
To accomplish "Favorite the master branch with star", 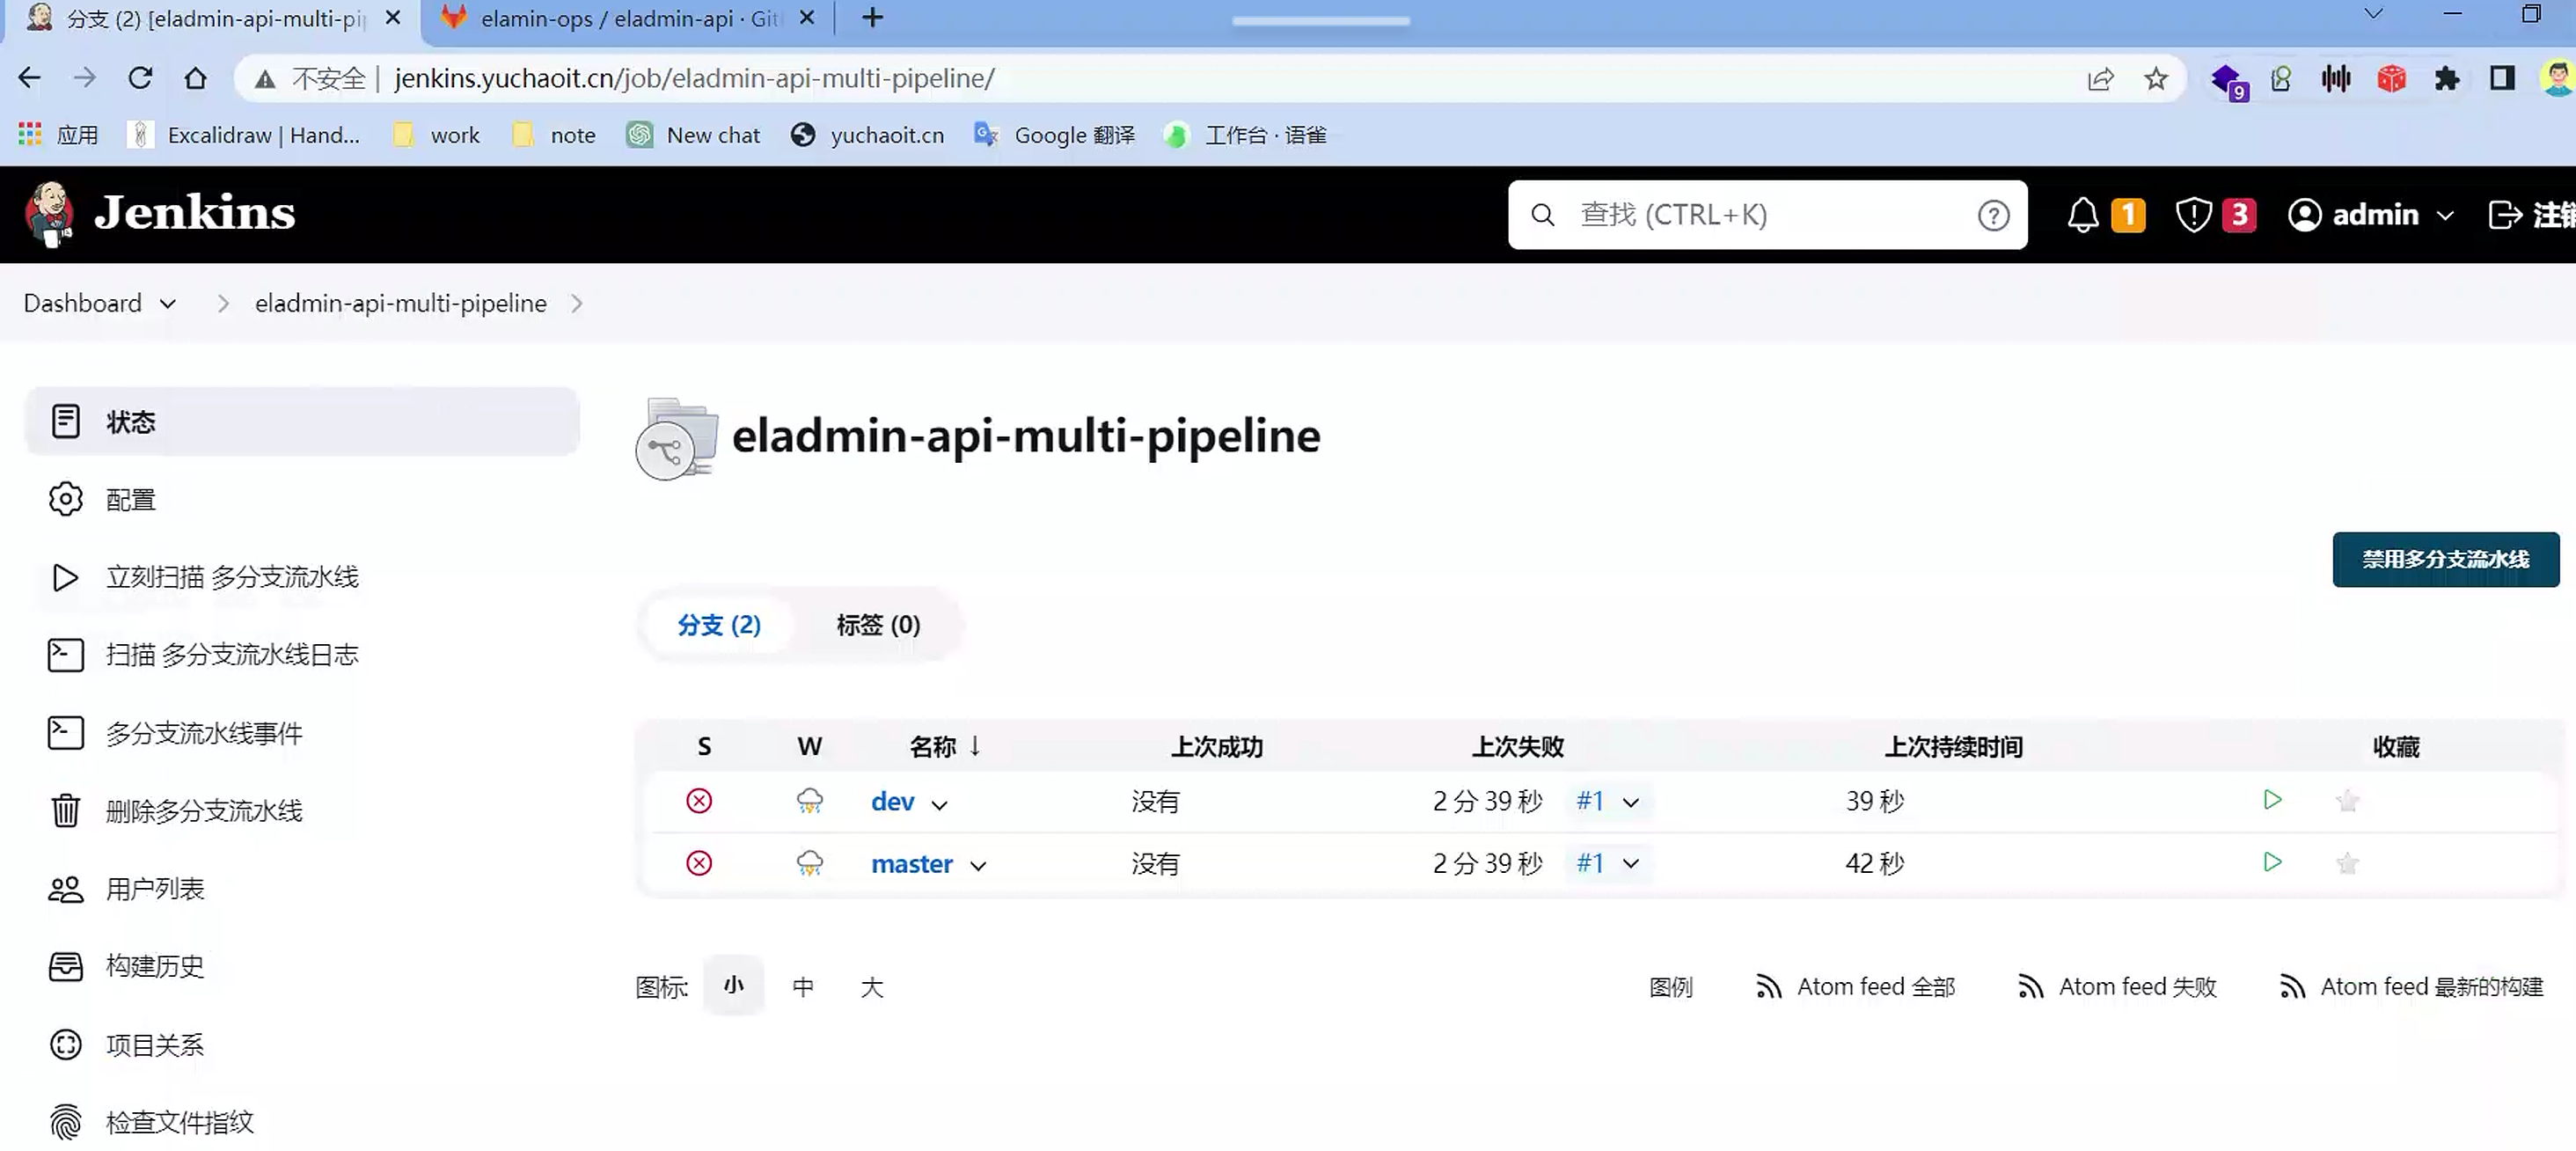I will pos(2347,863).
